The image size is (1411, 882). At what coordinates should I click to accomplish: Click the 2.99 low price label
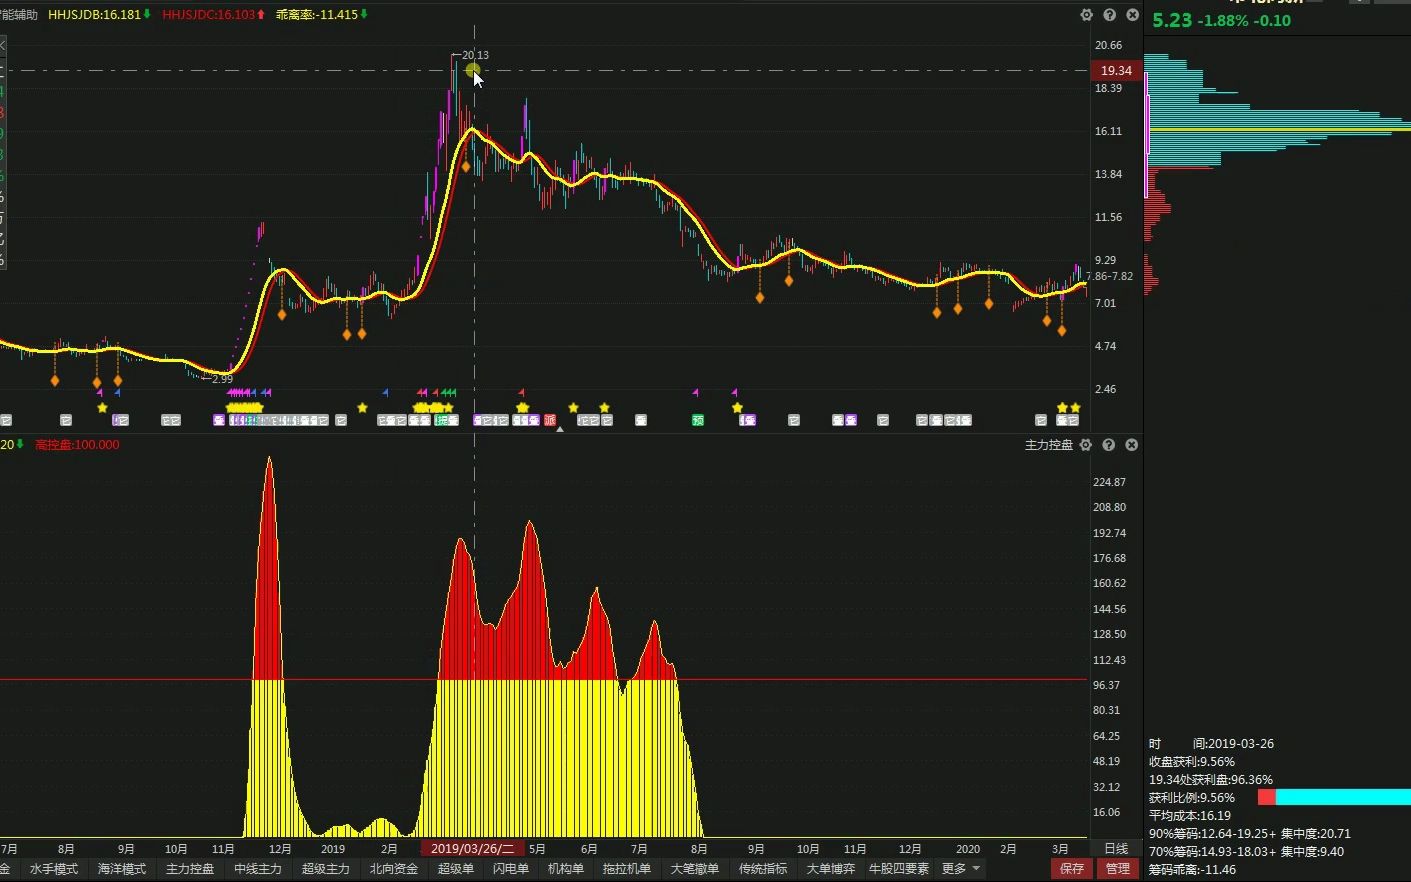point(222,379)
